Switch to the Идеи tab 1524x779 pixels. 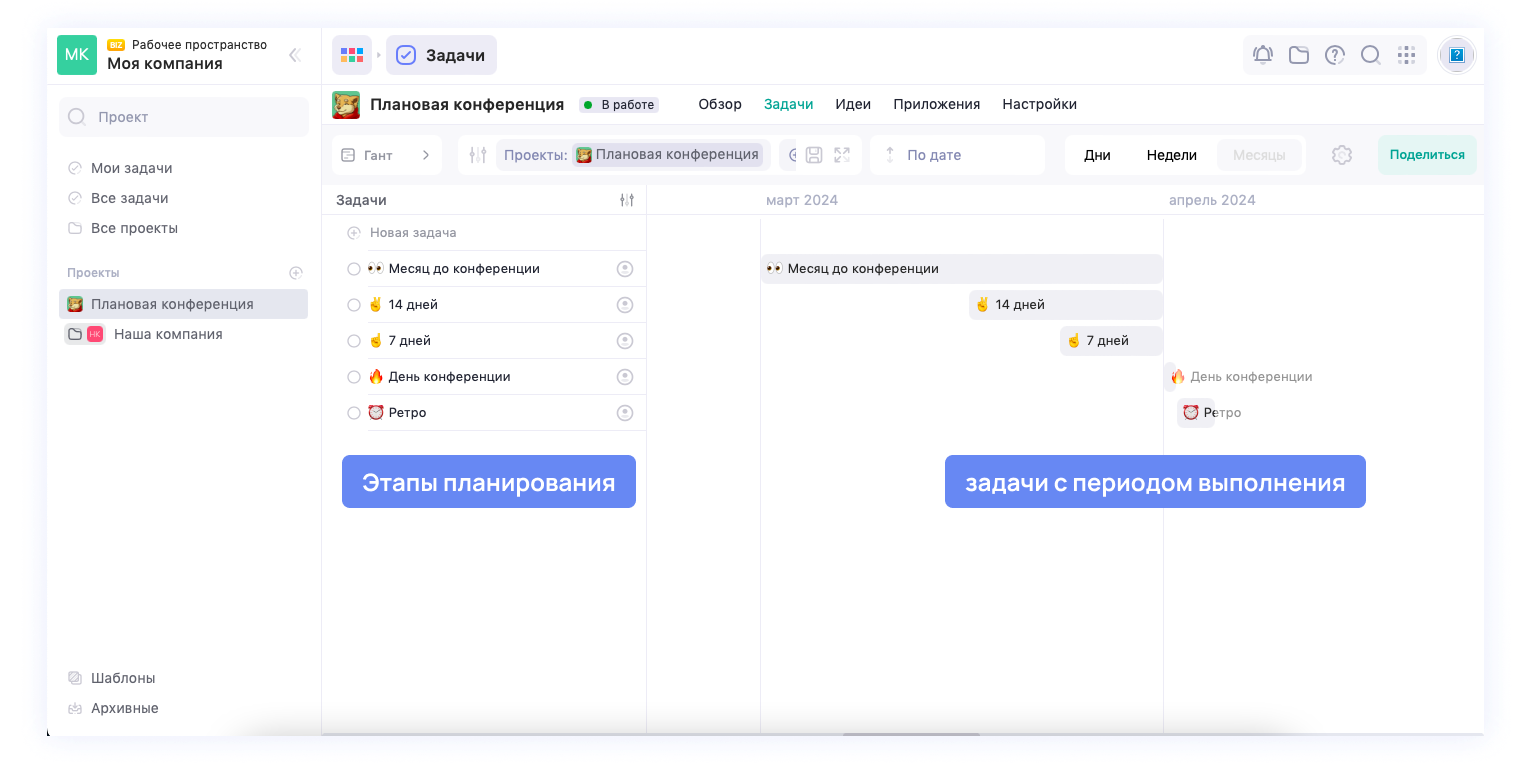click(x=853, y=104)
